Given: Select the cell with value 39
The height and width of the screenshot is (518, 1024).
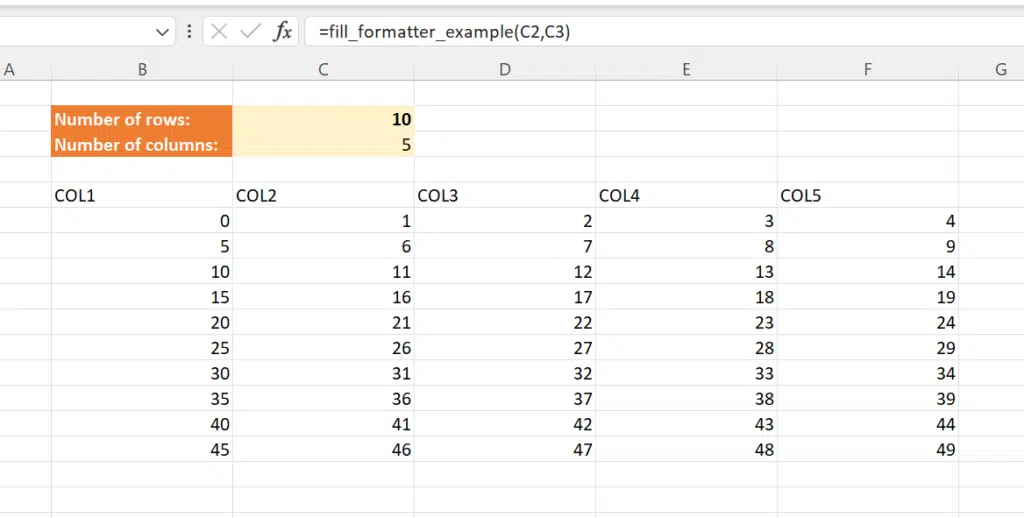Looking at the screenshot, I should point(868,399).
